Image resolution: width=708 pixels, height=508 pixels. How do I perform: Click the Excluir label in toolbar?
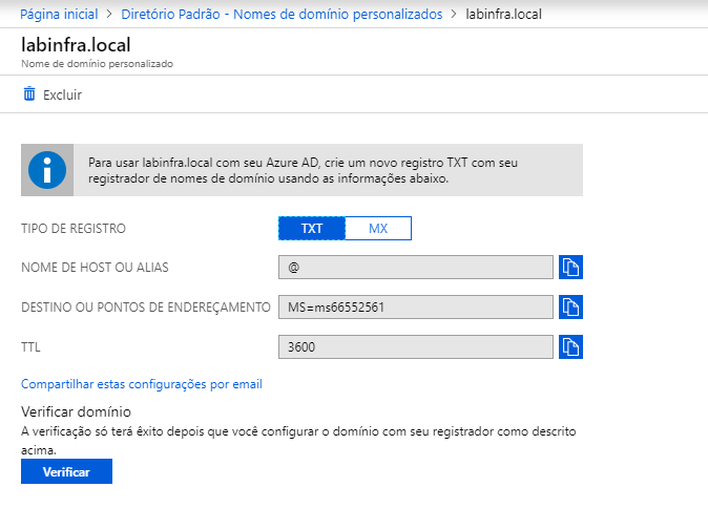point(62,95)
